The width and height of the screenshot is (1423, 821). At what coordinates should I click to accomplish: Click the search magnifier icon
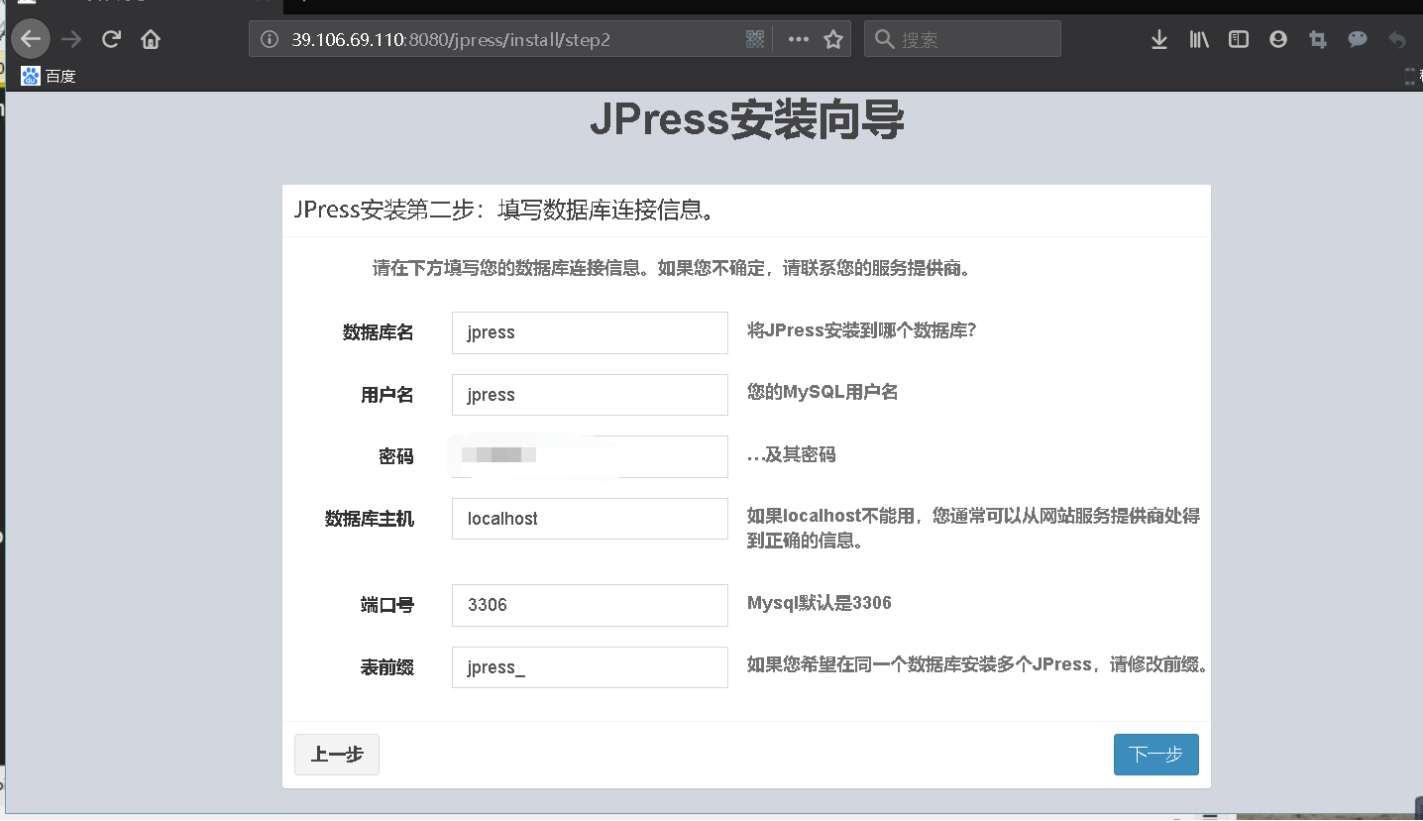click(x=884, y=40)
